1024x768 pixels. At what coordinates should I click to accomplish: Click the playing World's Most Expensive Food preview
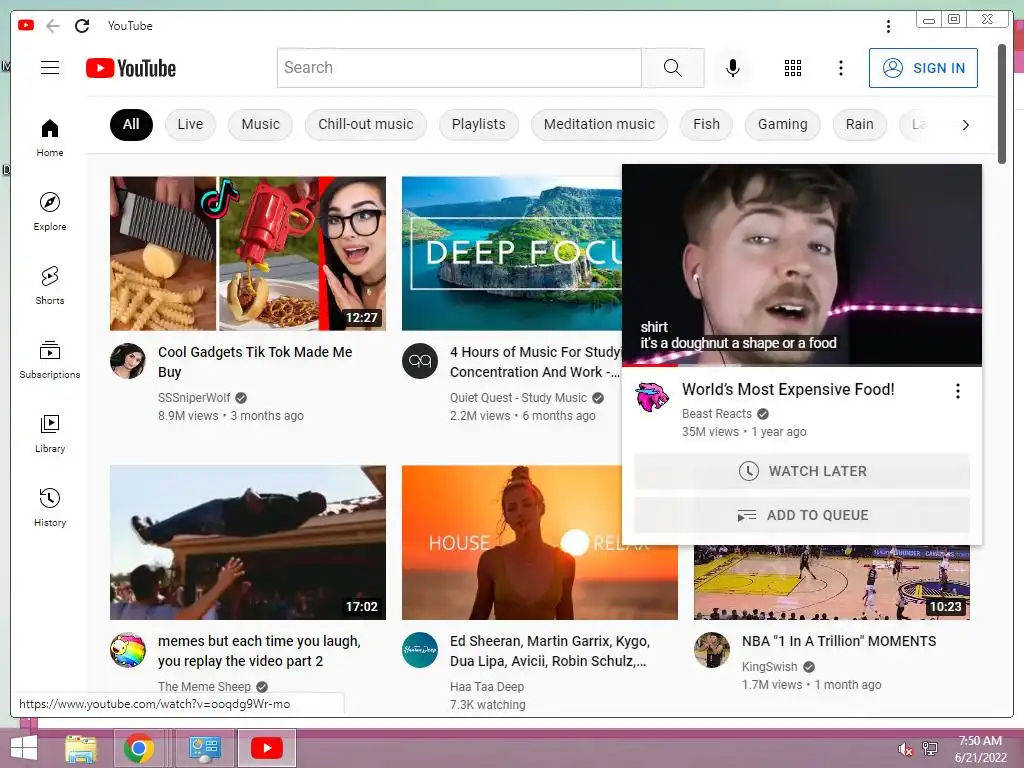pyautogui.click(x=802, y=264)
